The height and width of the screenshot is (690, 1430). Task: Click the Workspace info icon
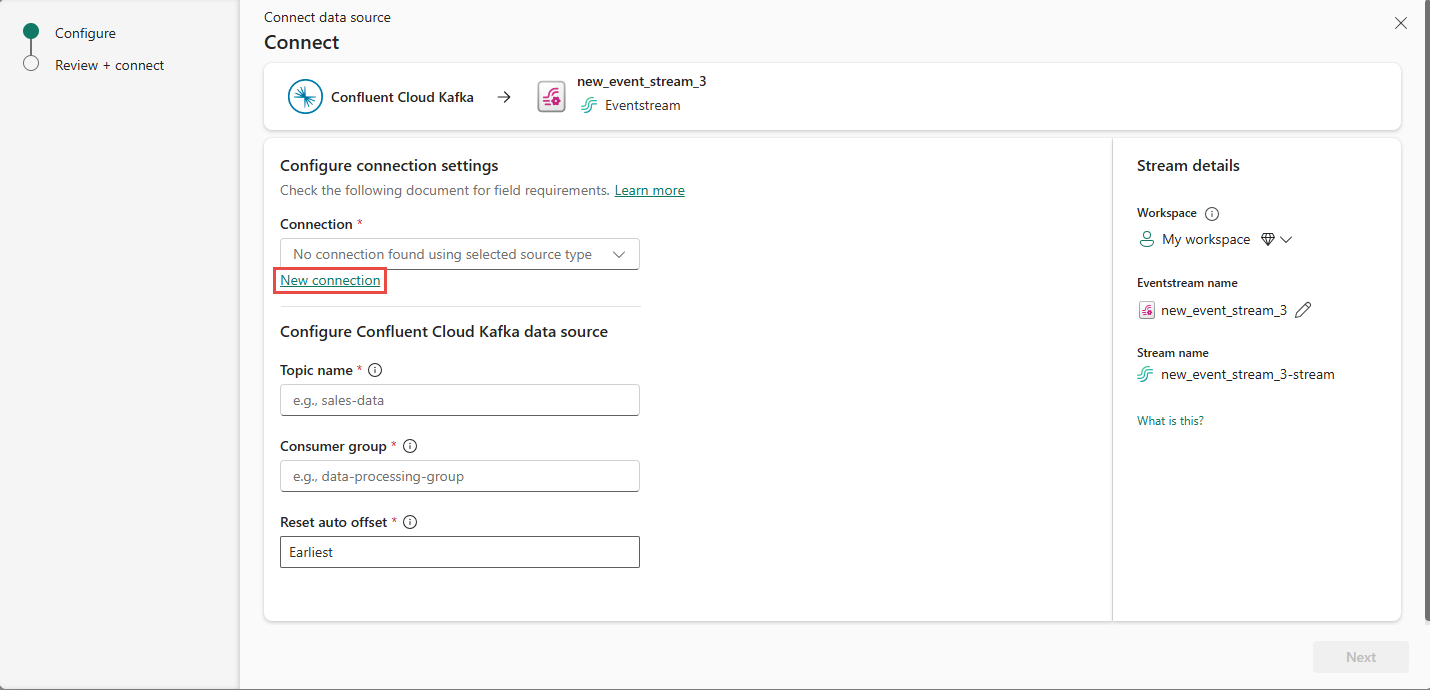tap(1212, 213)
